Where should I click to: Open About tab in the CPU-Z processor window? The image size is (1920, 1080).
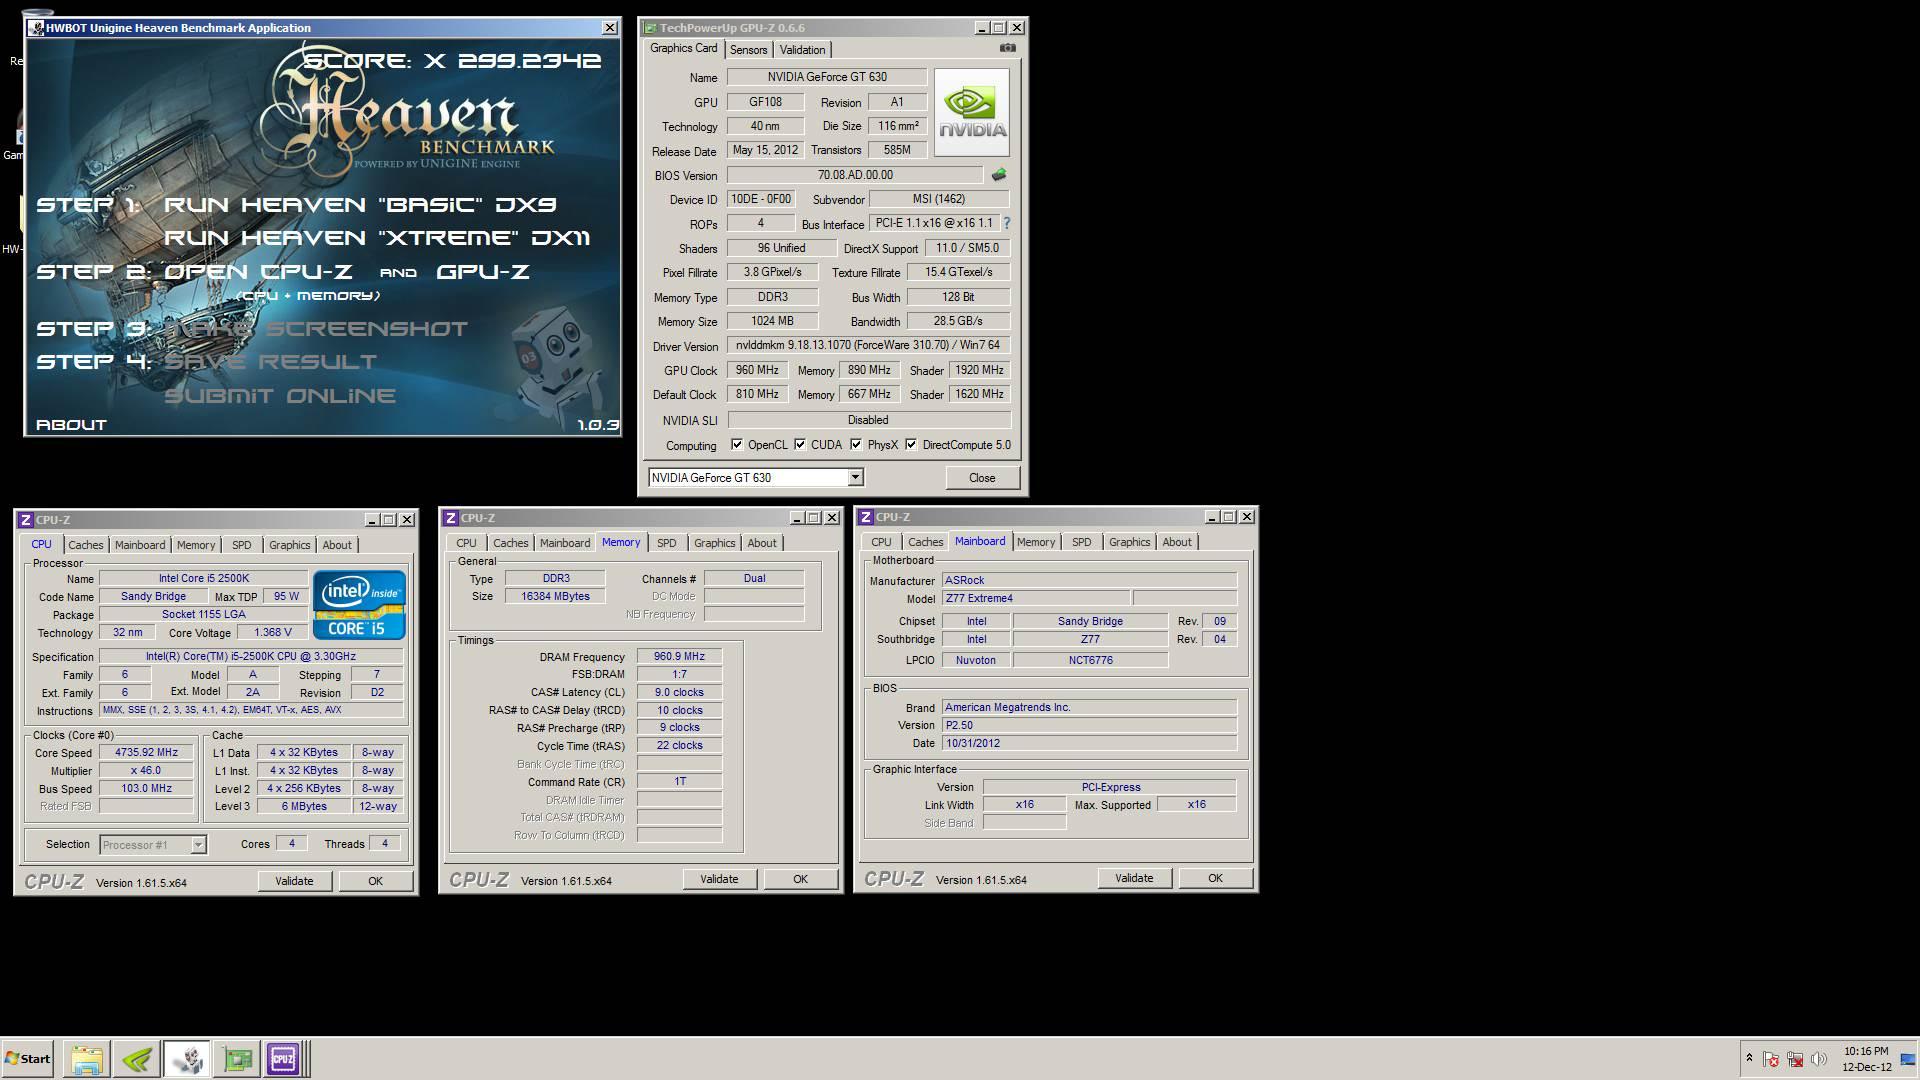(336, 545)
